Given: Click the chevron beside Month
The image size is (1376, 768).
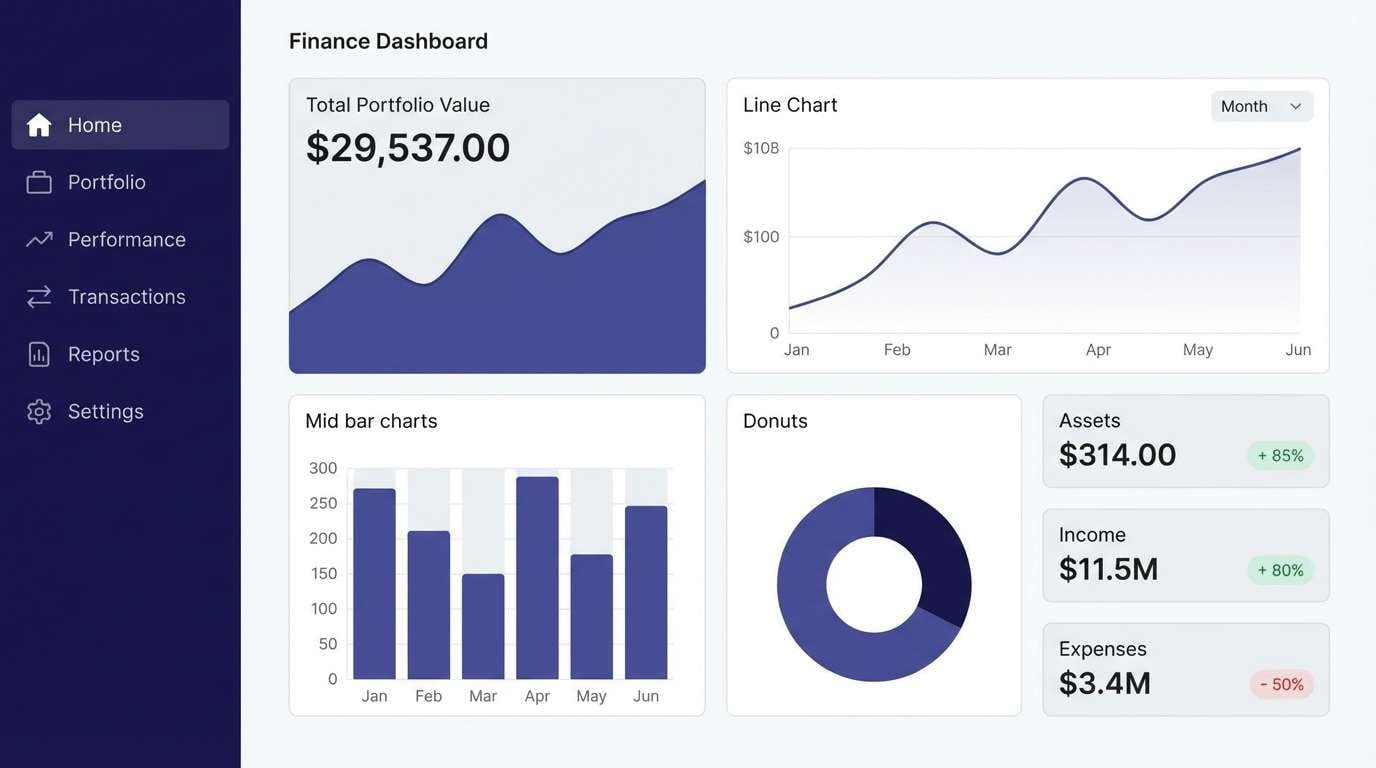Looking at the screenshot, I should point(1296,106).
